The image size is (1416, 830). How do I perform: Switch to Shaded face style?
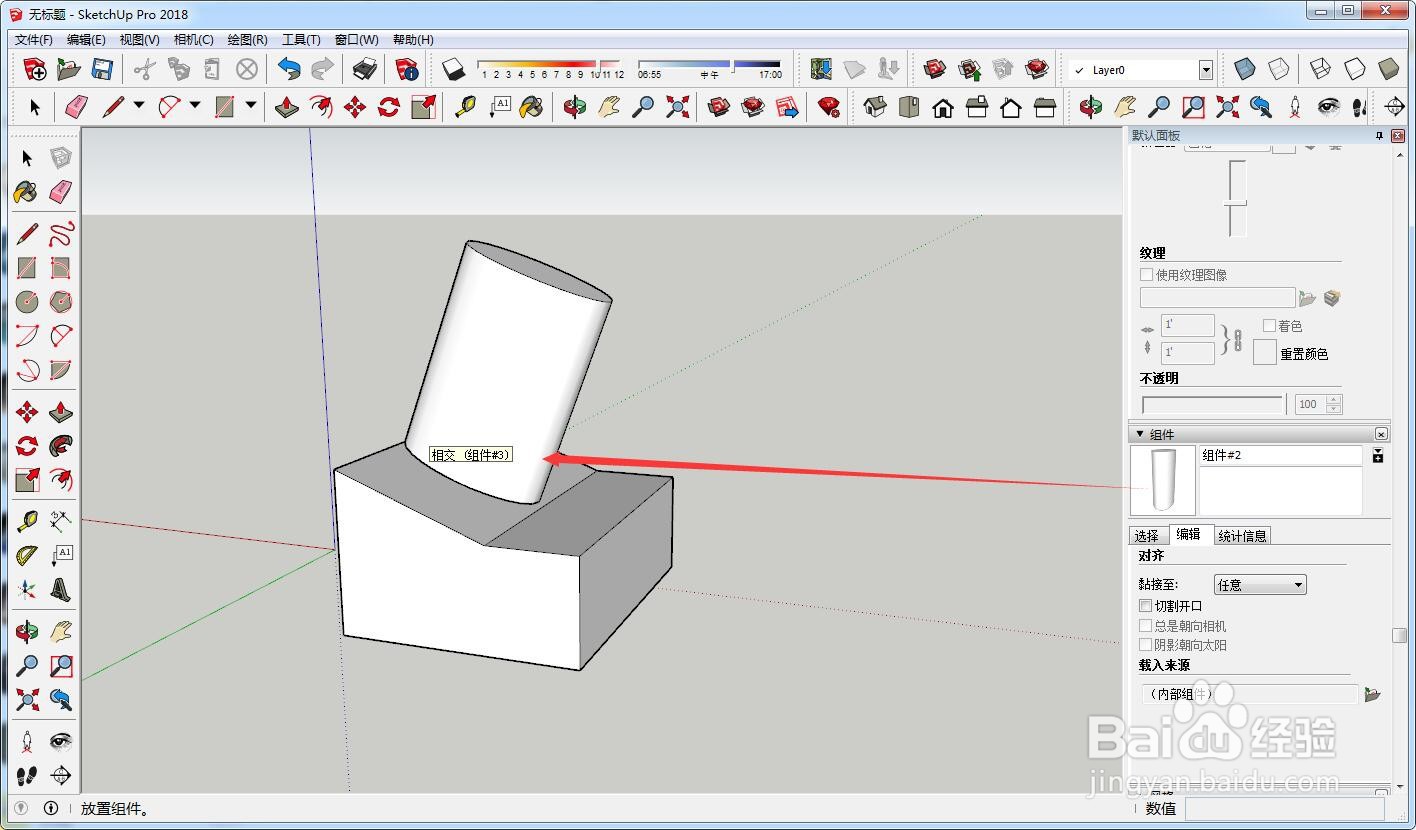tap(1389, 69)
